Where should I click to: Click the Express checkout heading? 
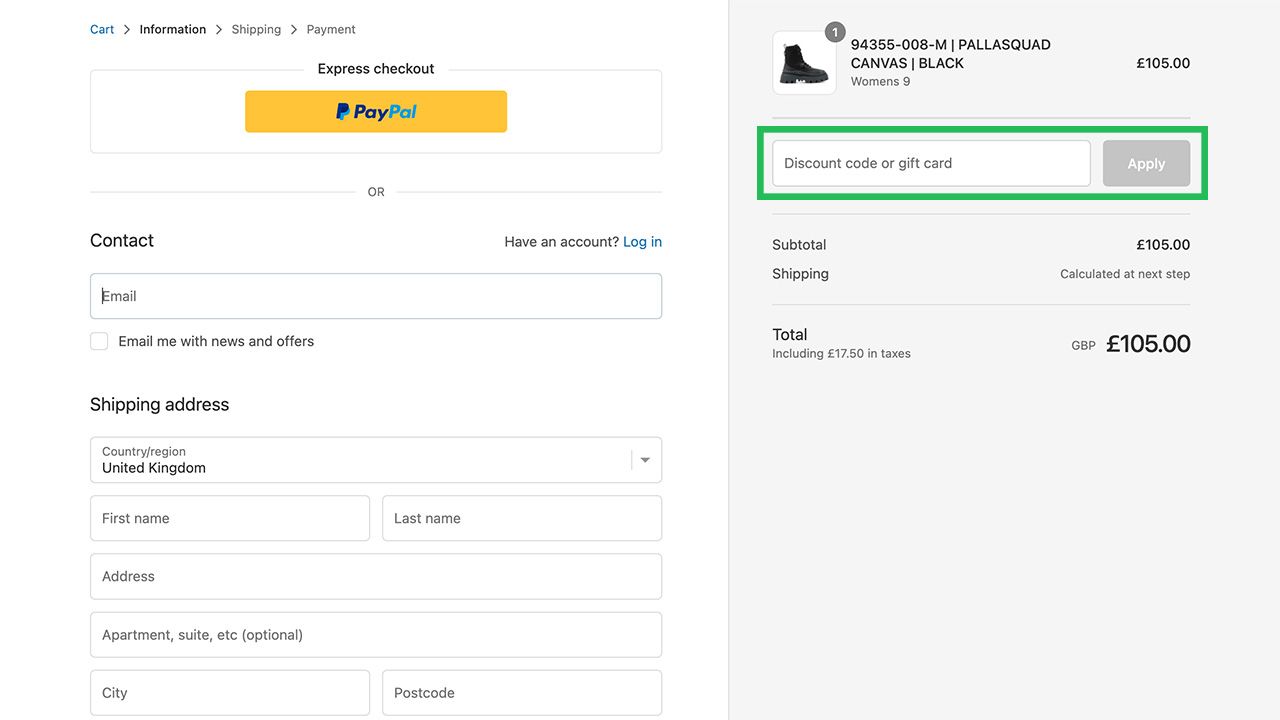click(376, 69)
